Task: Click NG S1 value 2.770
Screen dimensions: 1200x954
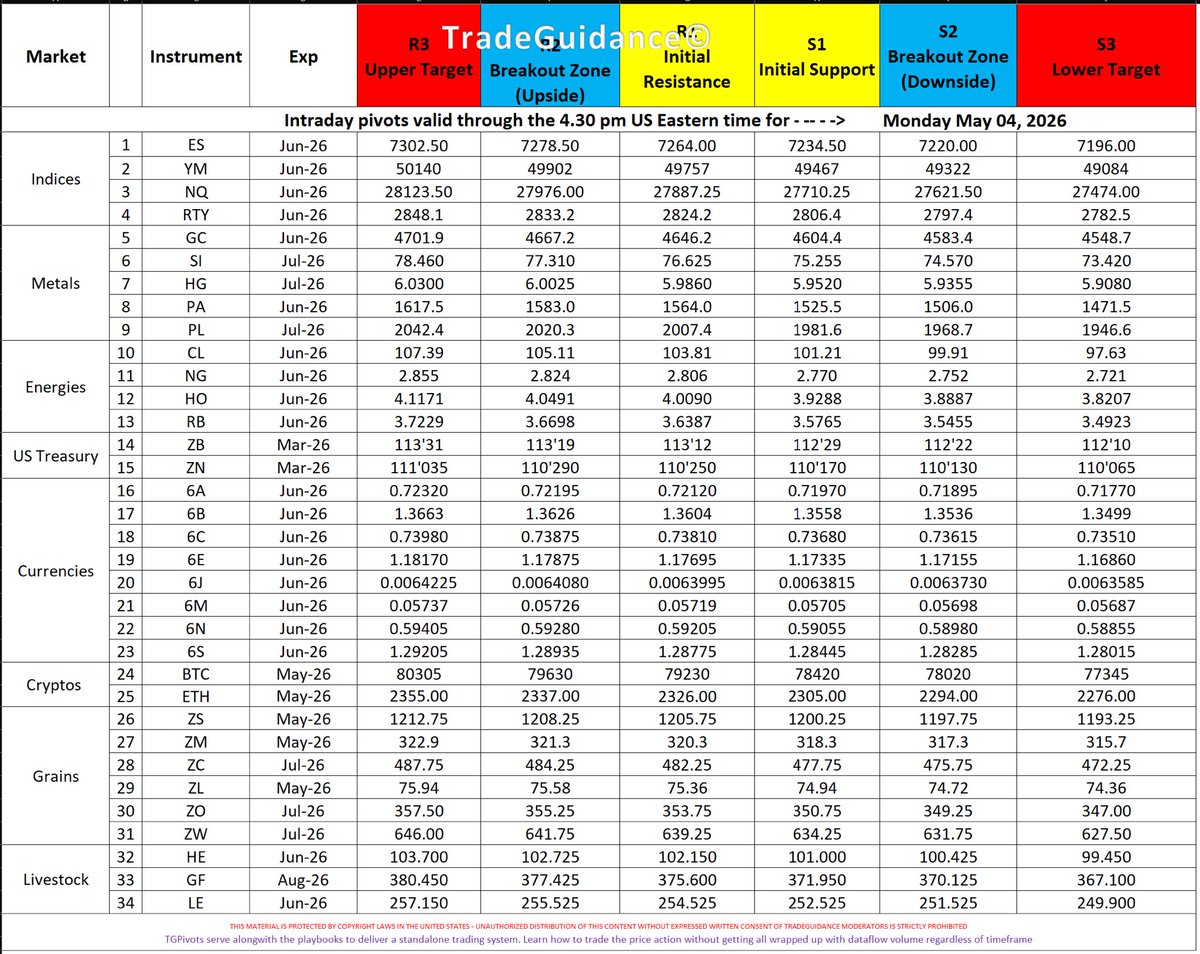Action: coord(816,375)
